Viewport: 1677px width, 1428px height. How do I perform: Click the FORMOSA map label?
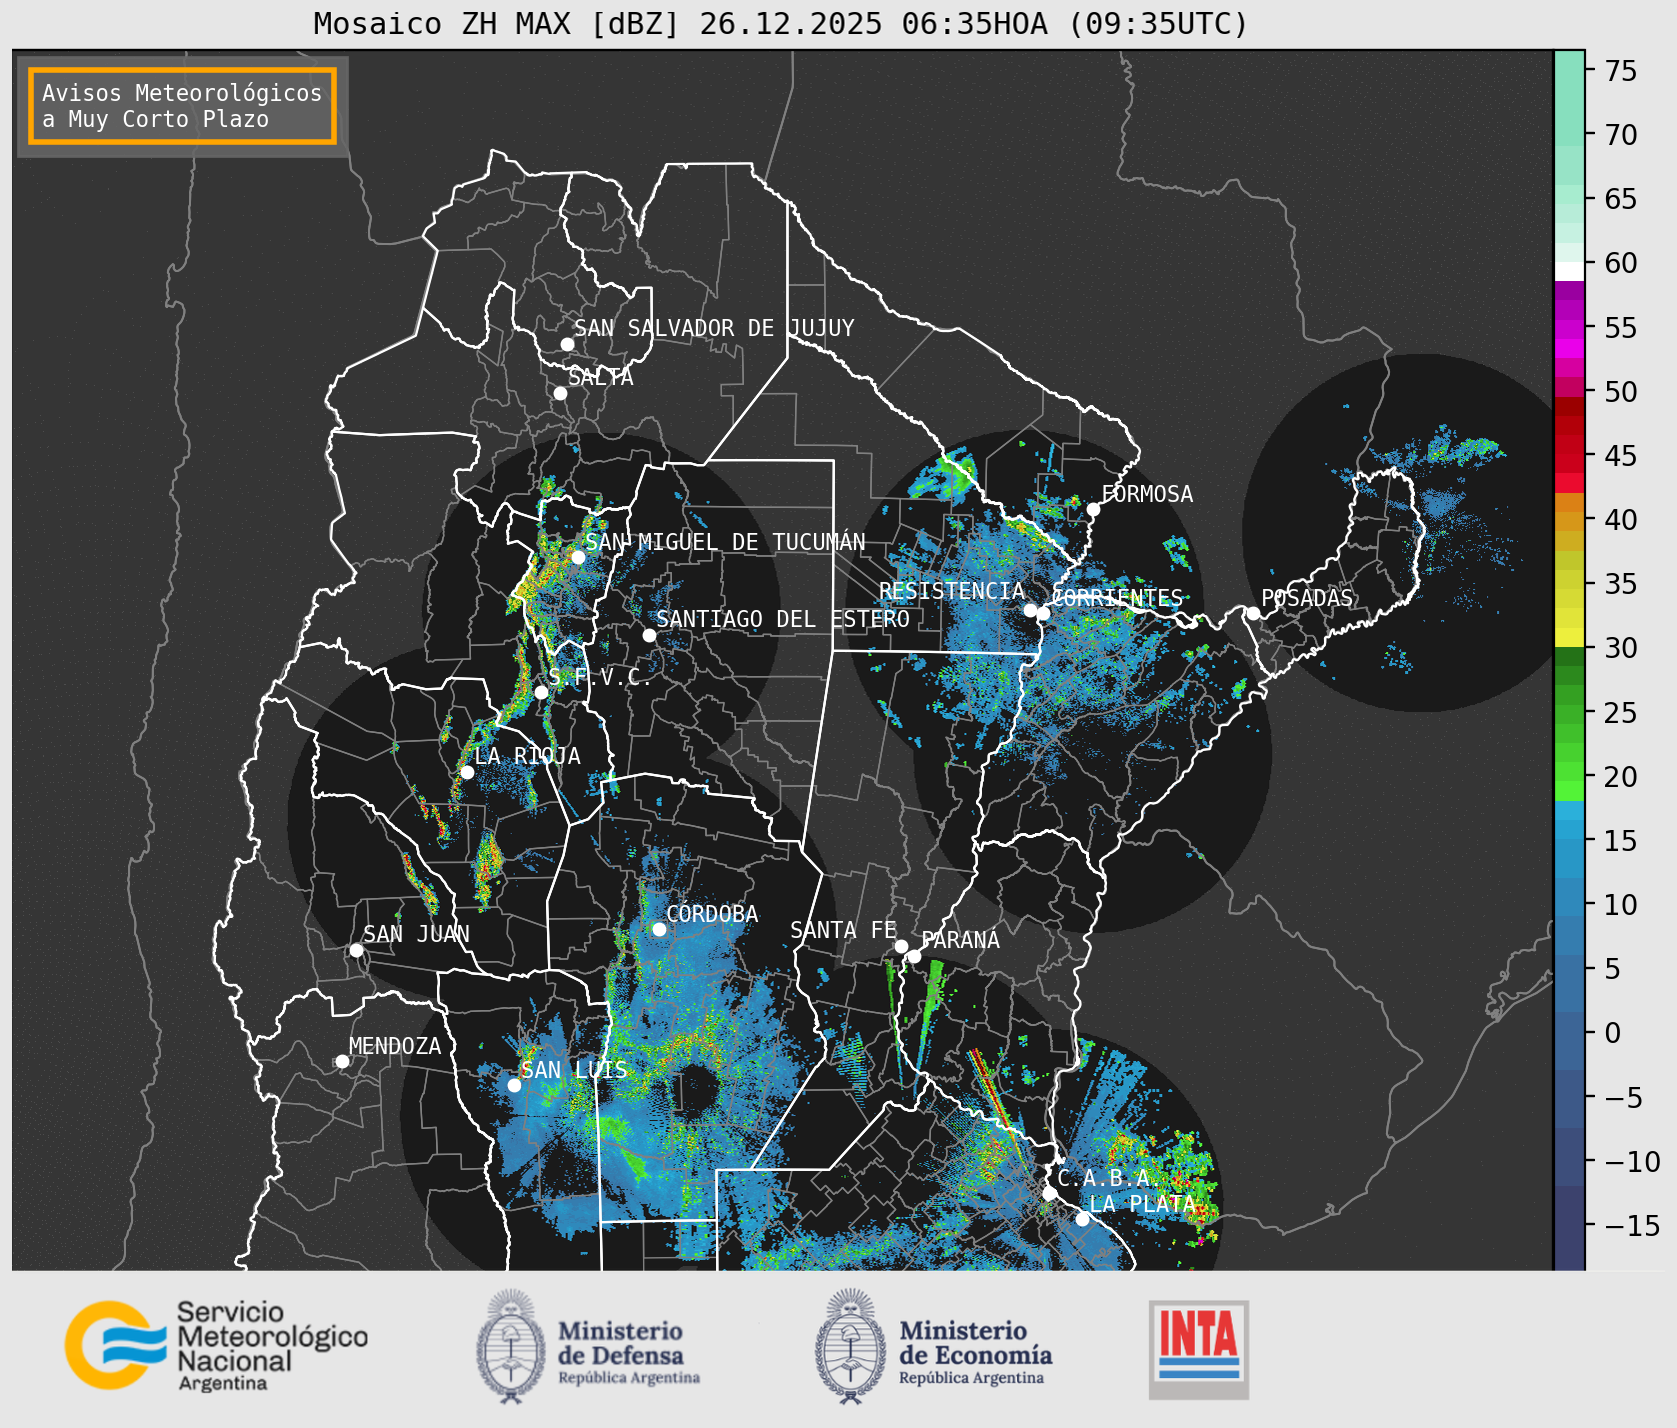click(1147, 494)
